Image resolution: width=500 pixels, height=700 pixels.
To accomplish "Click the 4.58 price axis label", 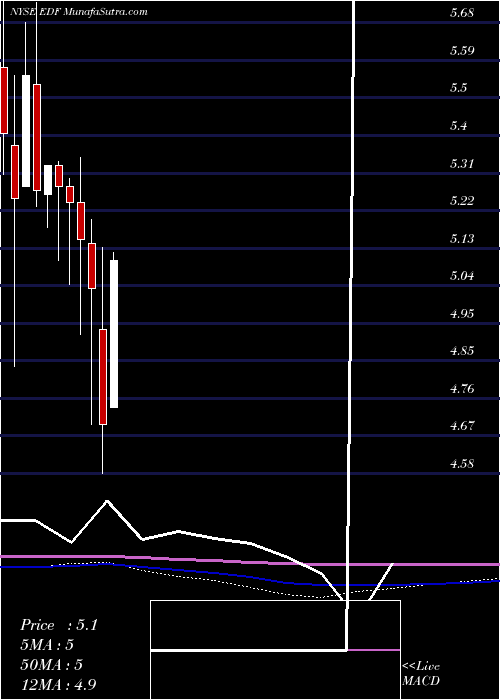I will point(462,463).
